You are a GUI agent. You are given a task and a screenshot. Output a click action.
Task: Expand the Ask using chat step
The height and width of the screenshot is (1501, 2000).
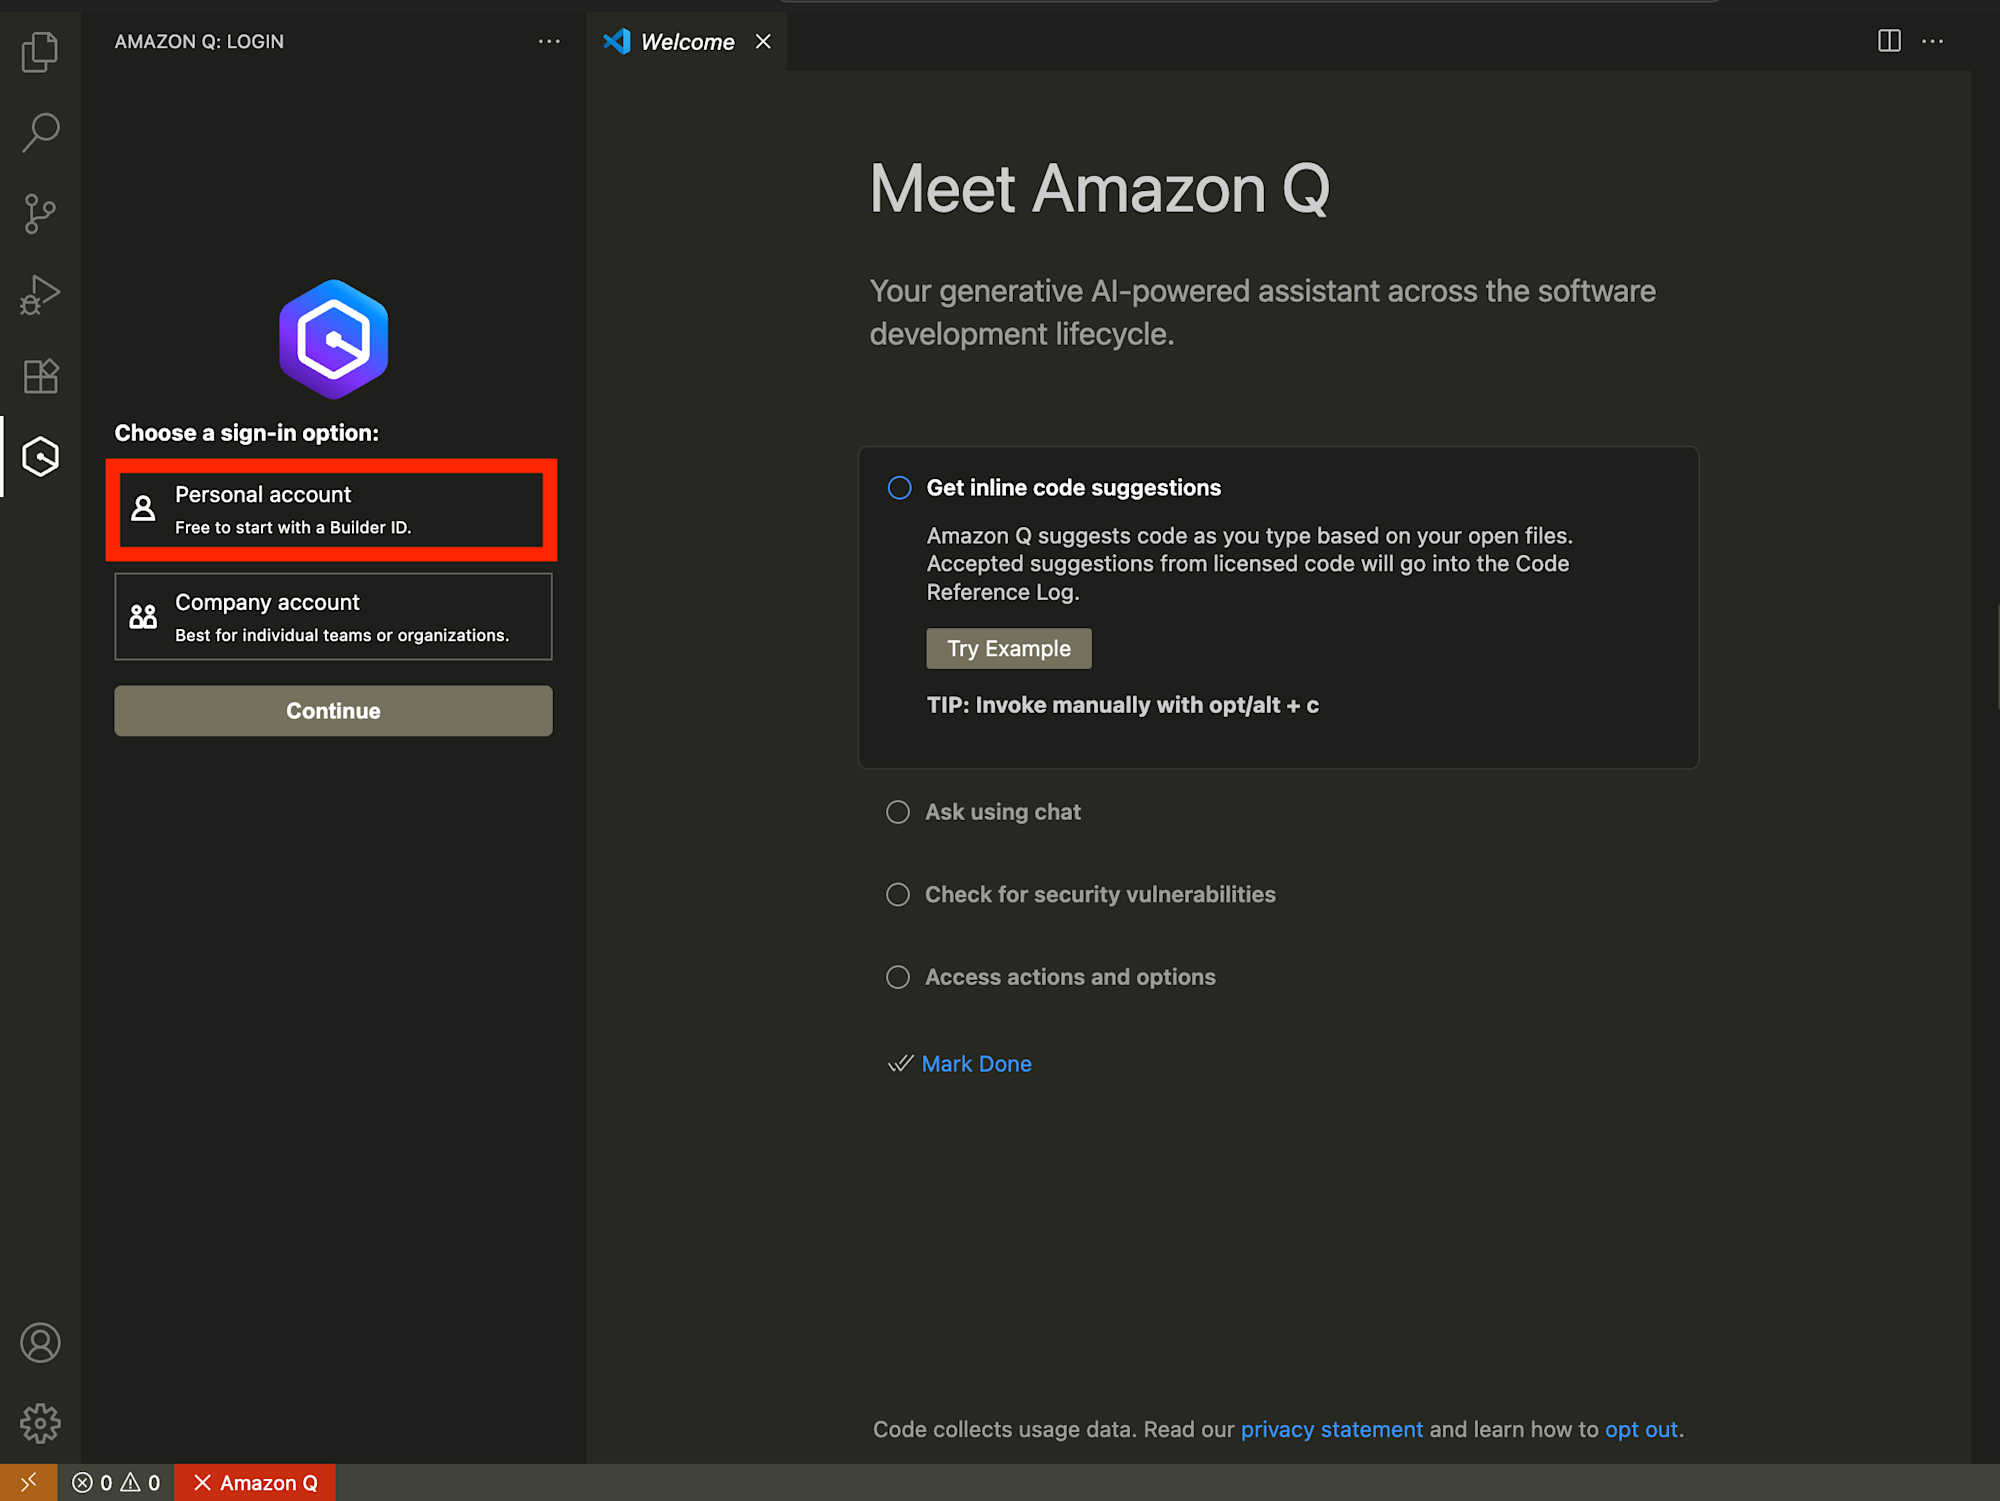[1003, 812]
